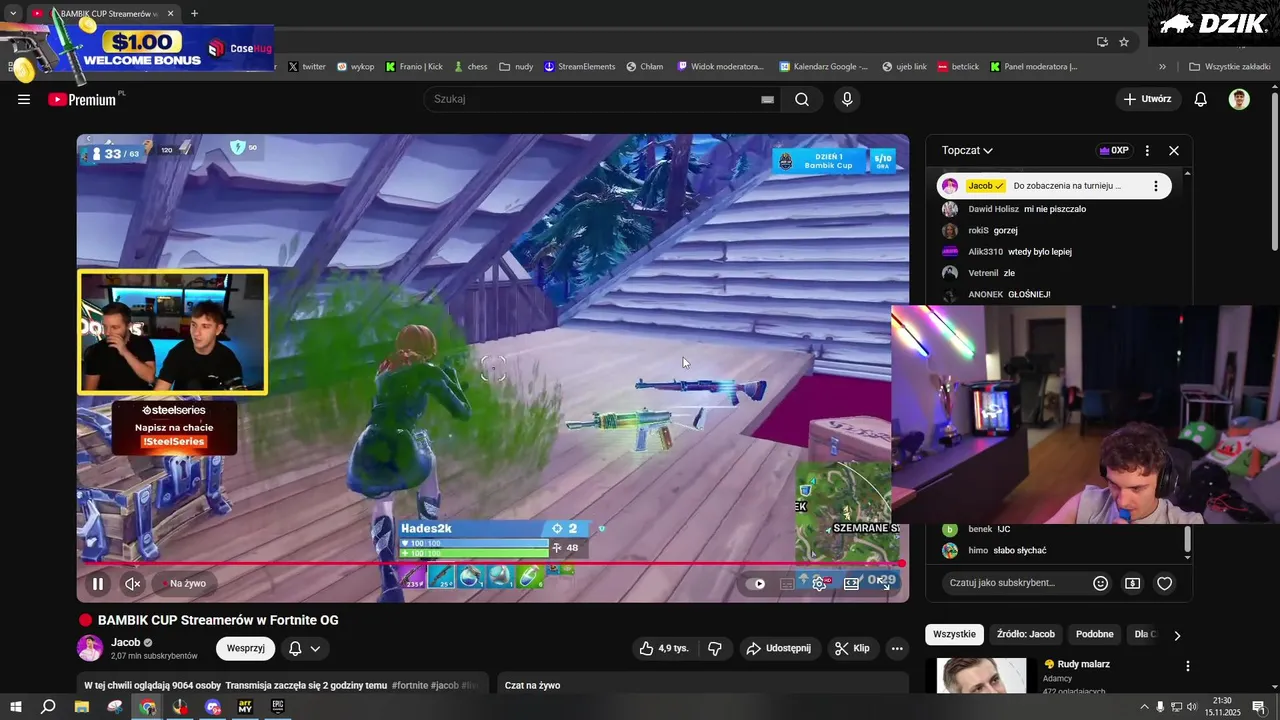The width and height of the screenshot is (1280, 720).
Task: Open twitter bookmark in bookmarks bar
Action: tap(307, 67)
